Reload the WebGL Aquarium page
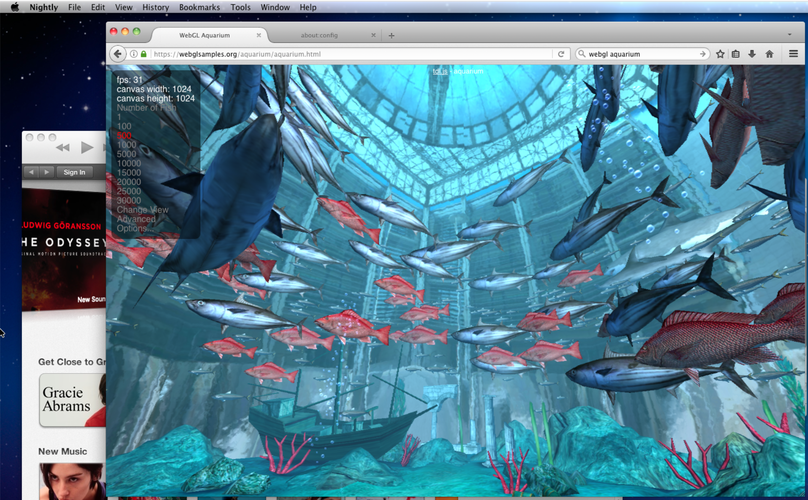Screen dimensions: 808x500 click(x=561, y=54)
